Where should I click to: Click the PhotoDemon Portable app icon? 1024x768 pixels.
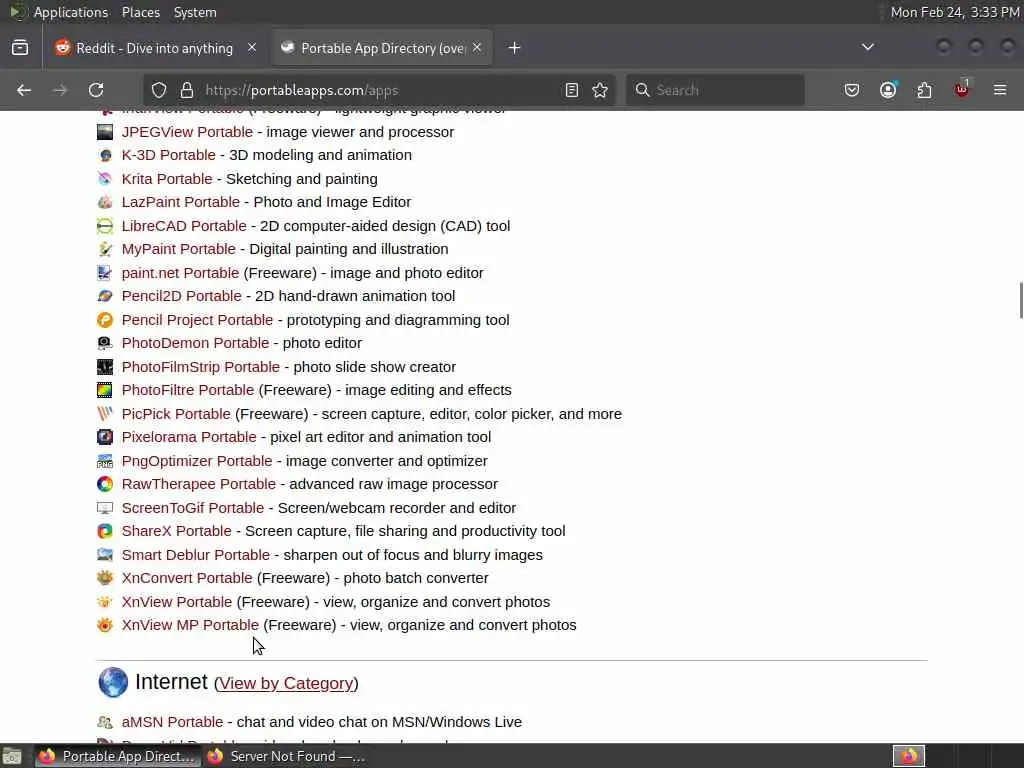pos(104,344)
